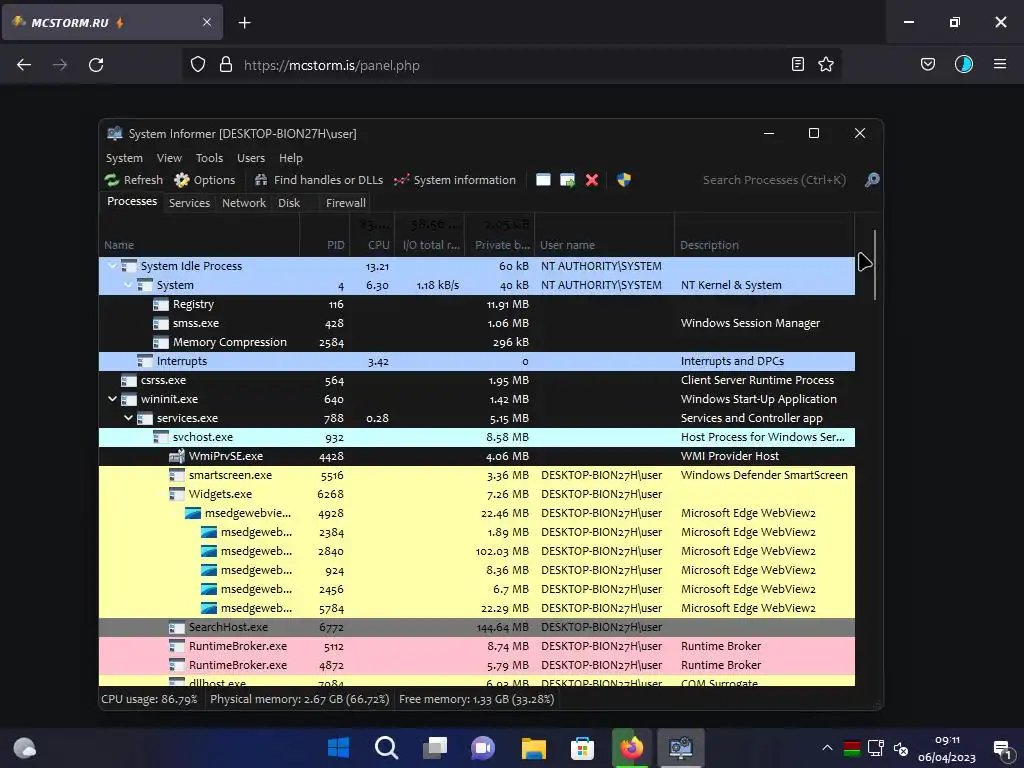Click the Save to Pocket icon

927,64
